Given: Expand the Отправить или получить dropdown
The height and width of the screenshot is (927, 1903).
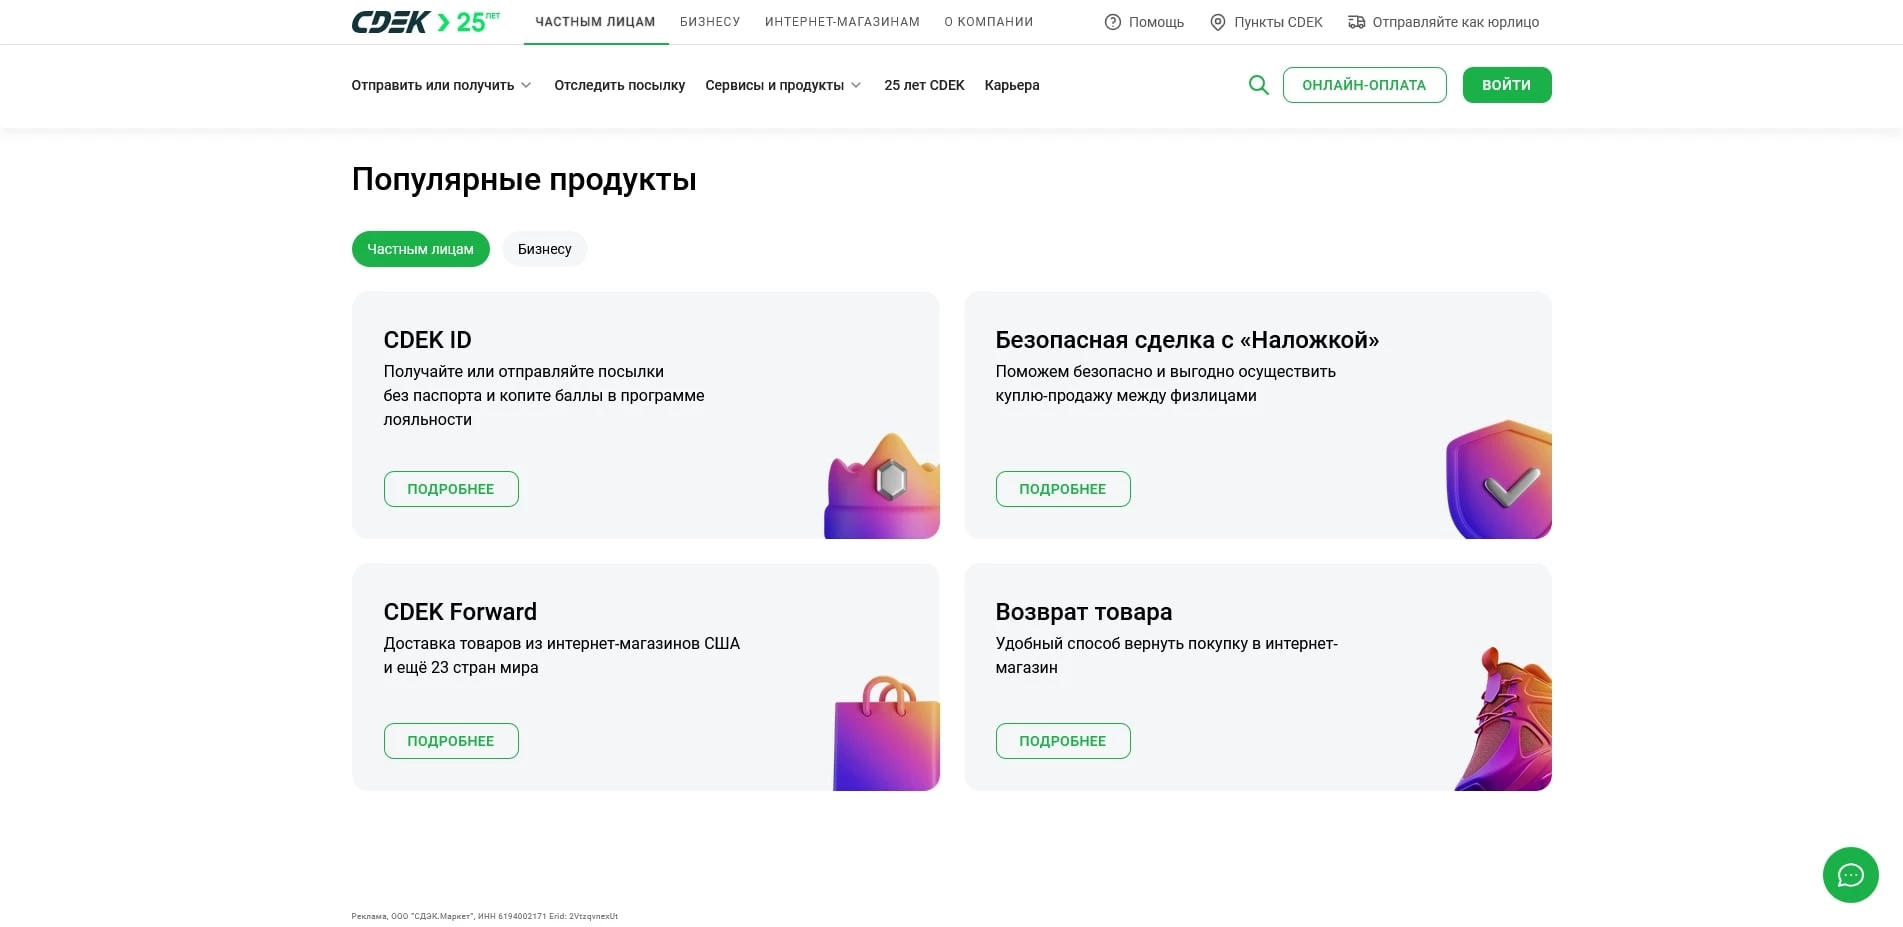Looking at the screenshot, I should pos(436,85).
